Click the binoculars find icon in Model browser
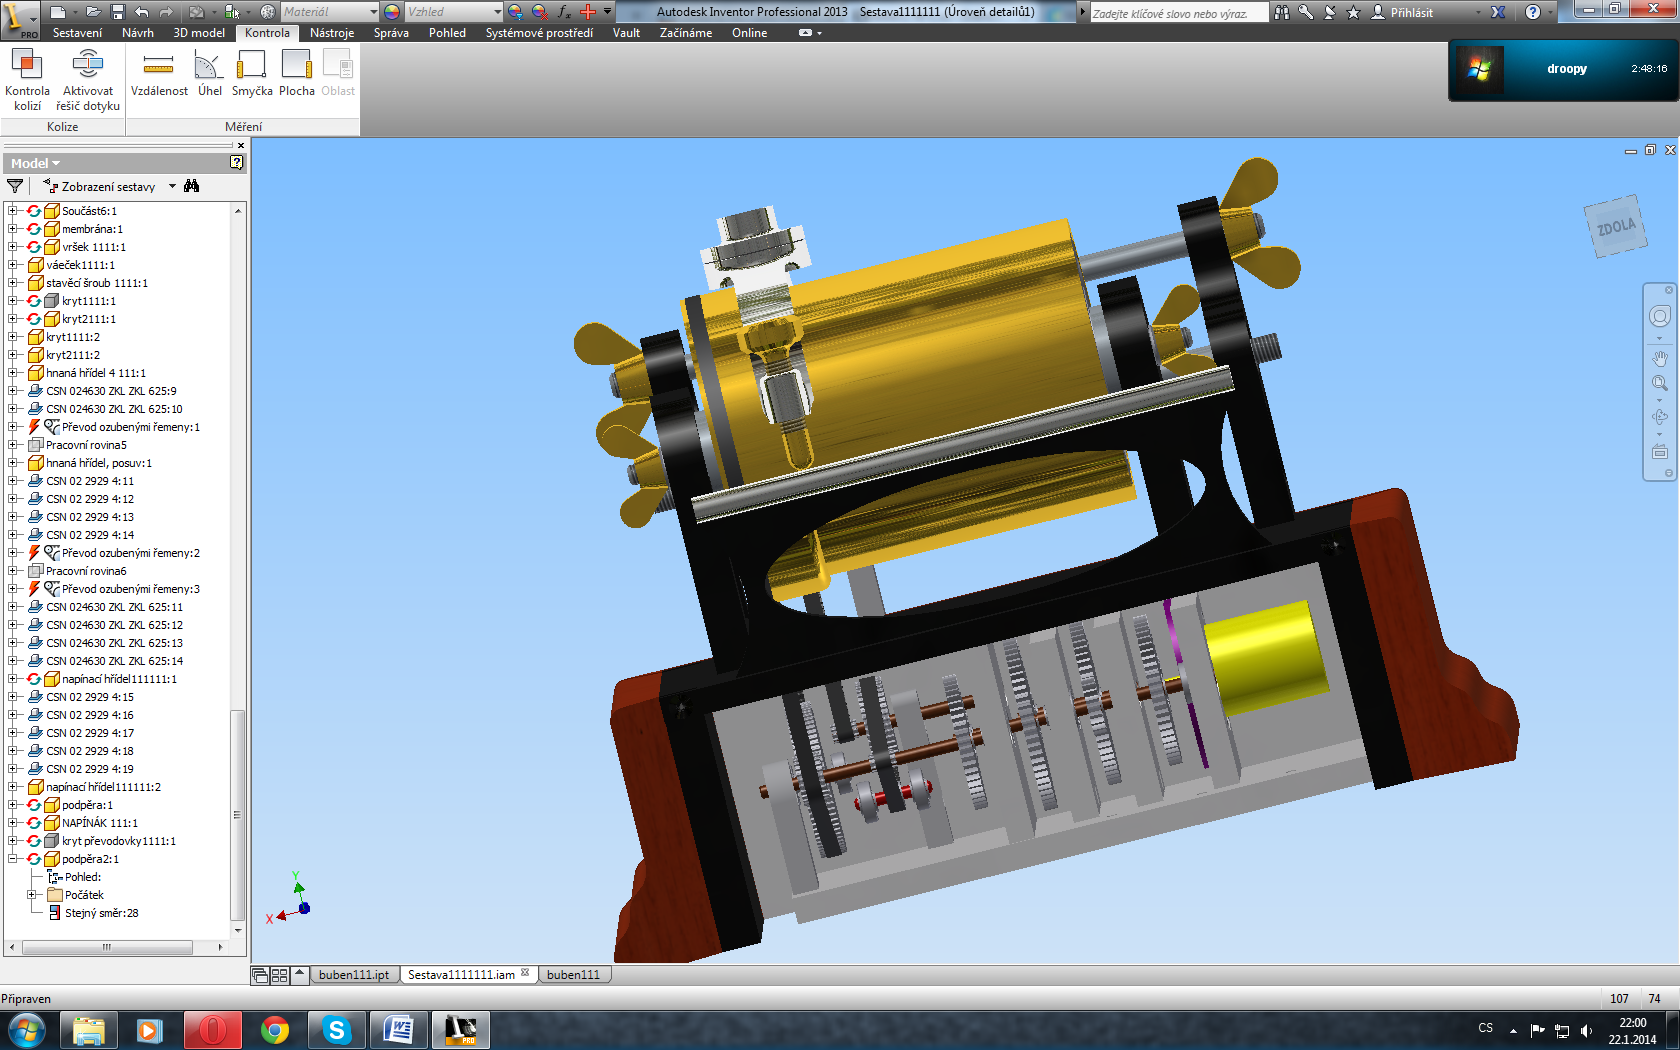This screenshot has height=1050, width=1680. [x=192, y=186]
